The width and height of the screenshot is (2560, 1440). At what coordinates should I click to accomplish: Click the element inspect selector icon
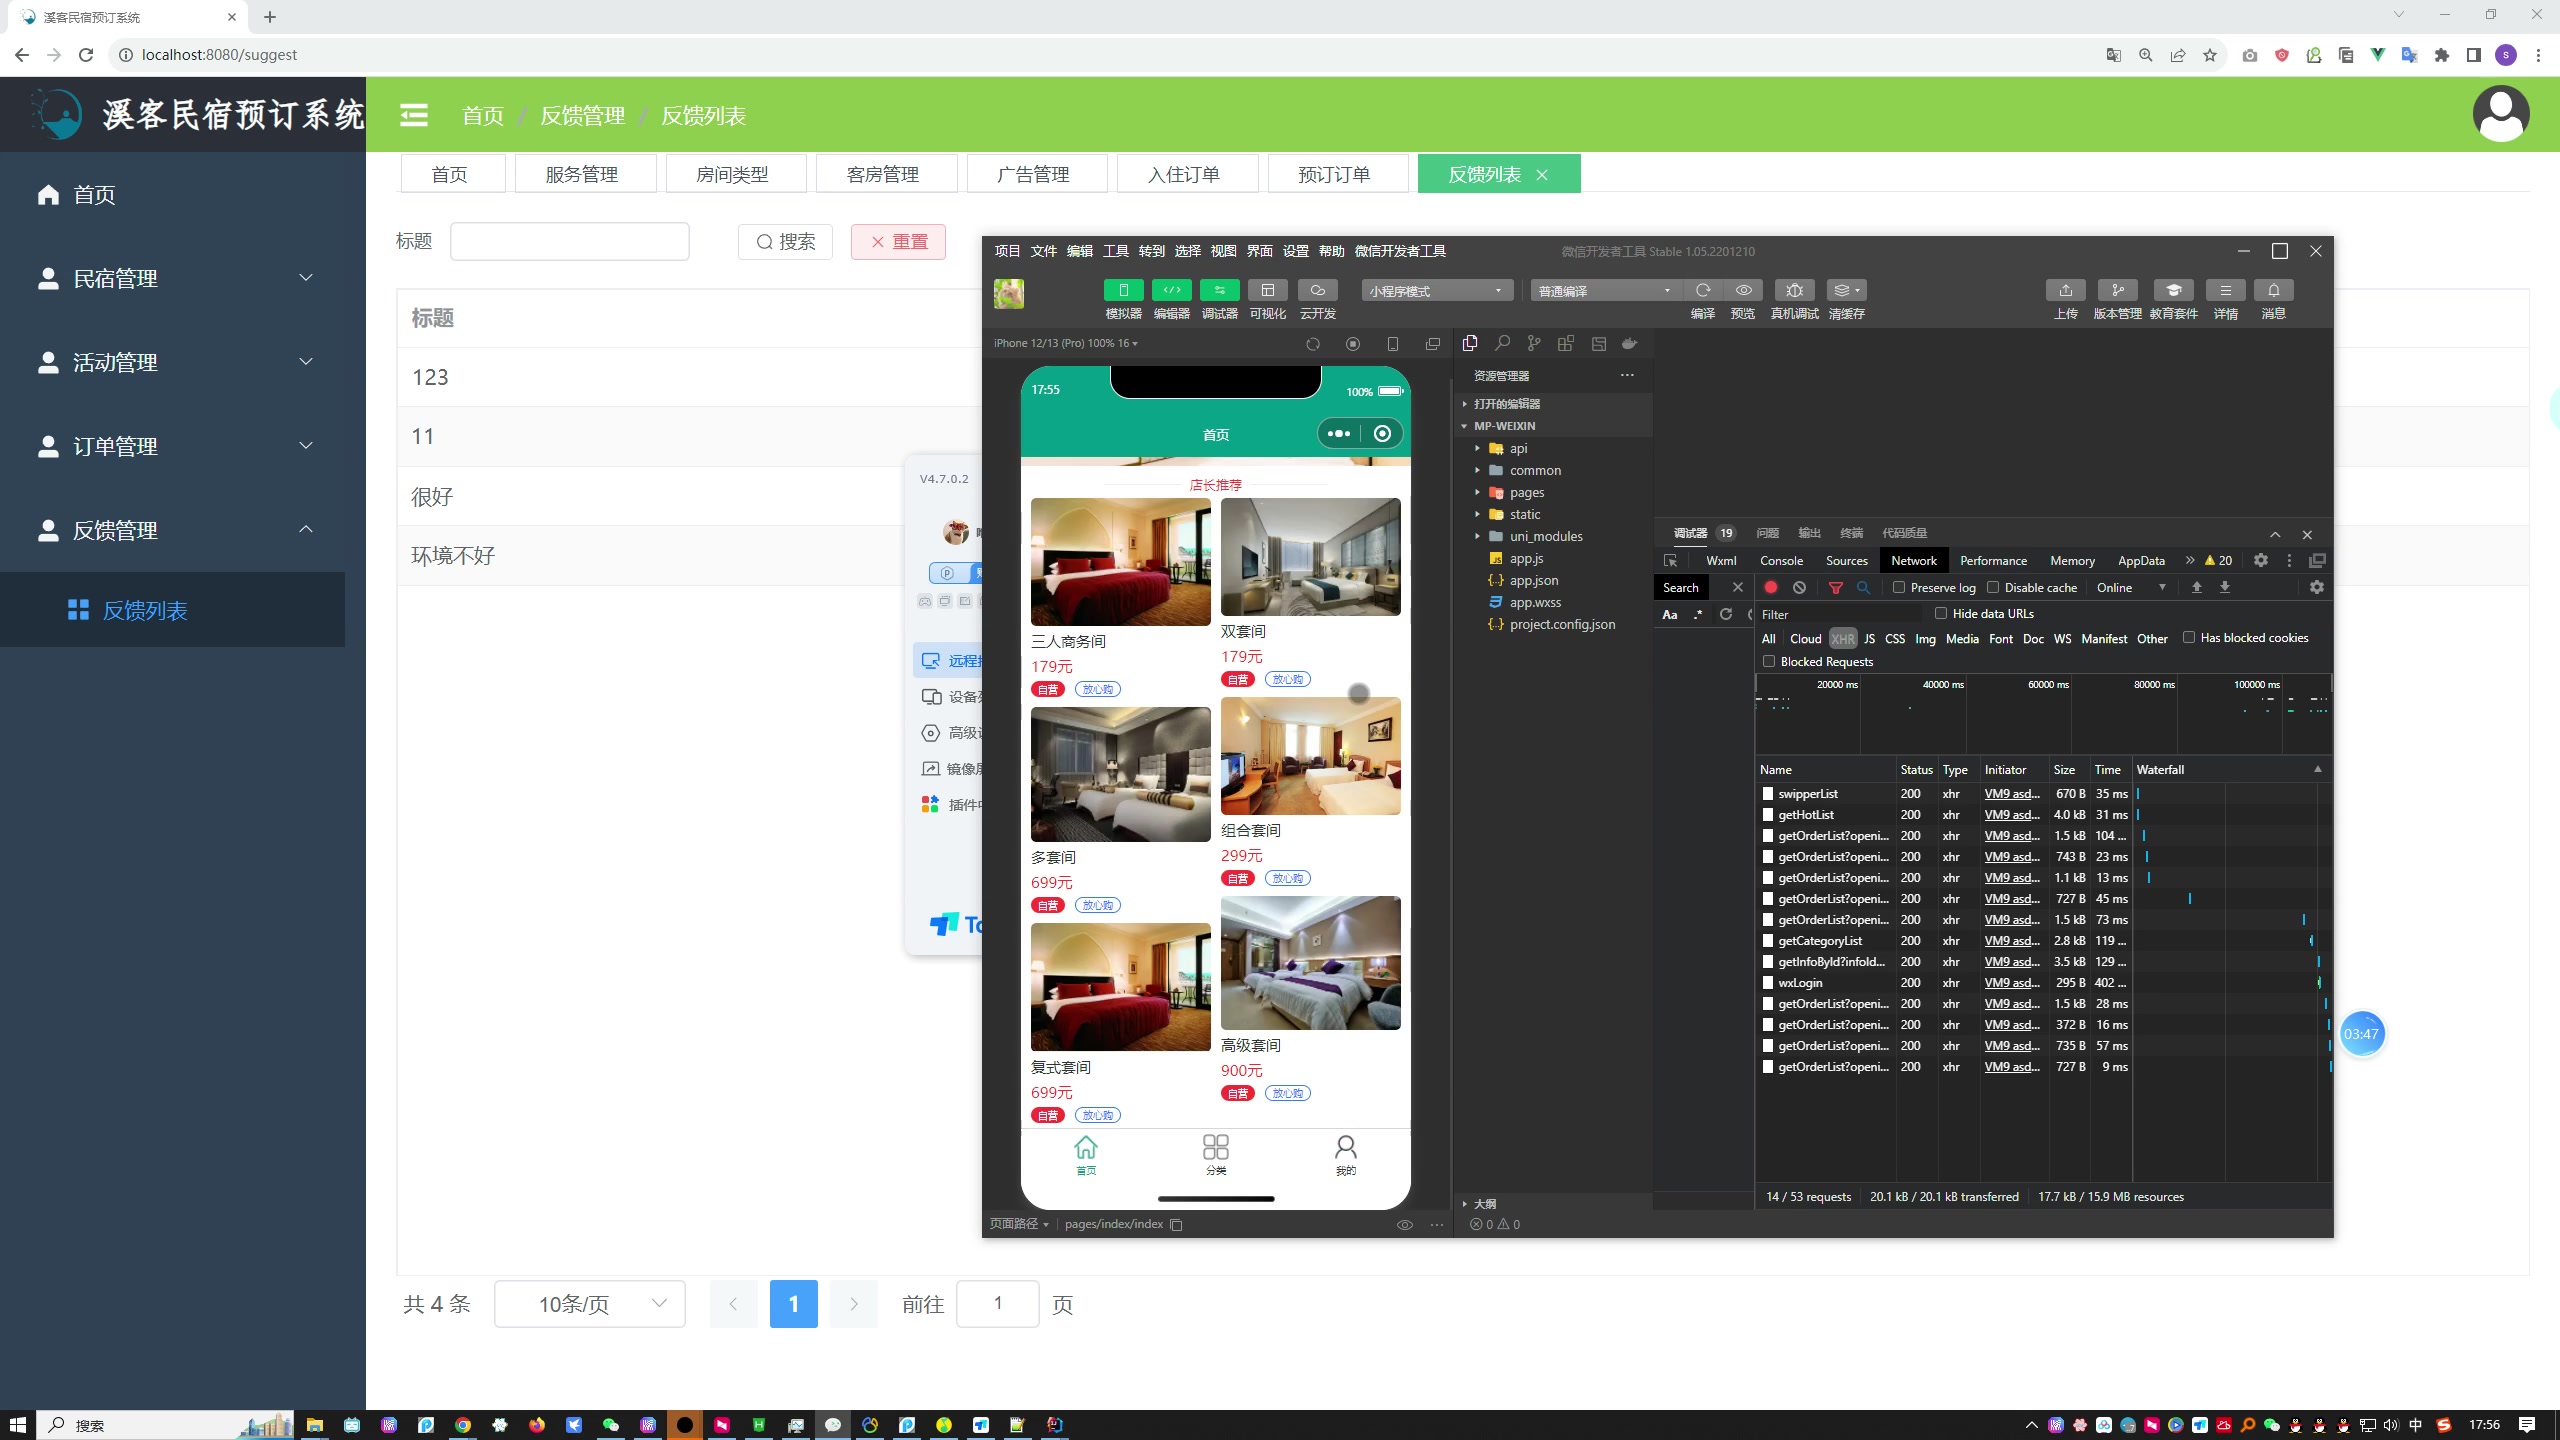tap(1670, 561)
